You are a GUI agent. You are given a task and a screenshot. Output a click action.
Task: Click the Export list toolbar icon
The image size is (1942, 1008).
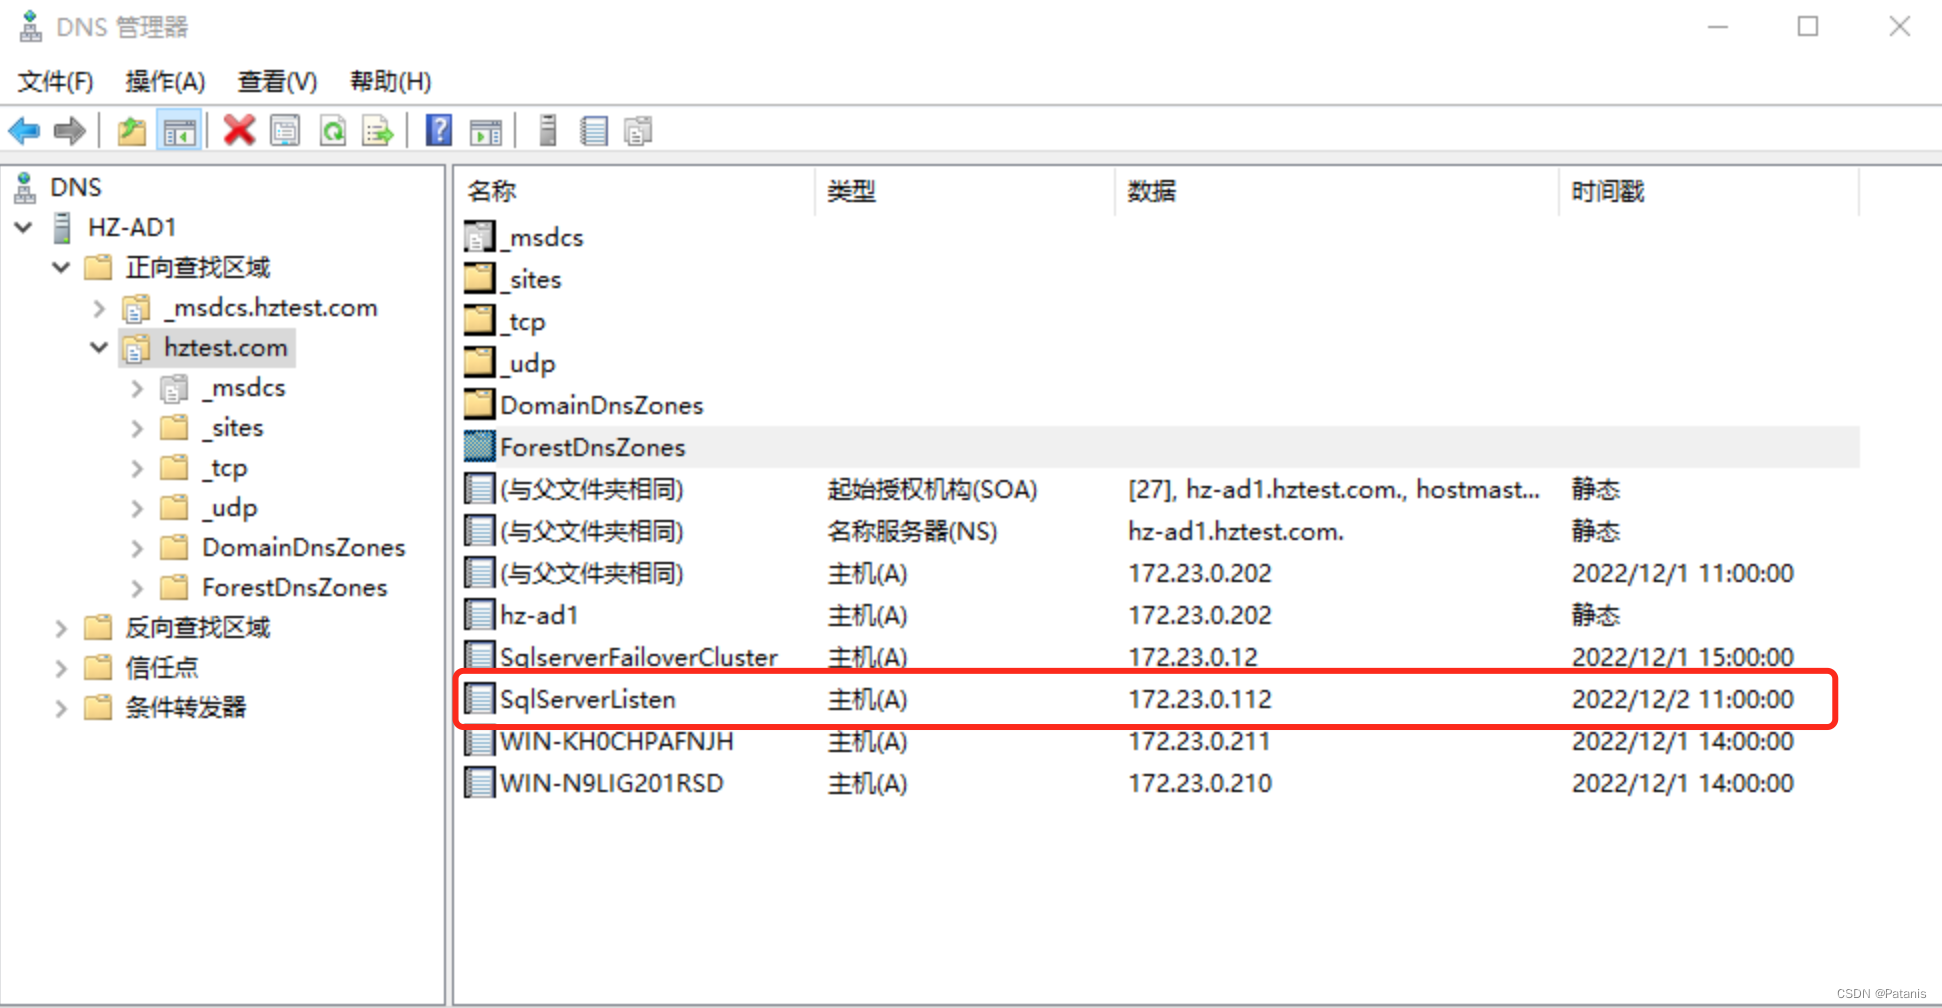click(x=378, y=130)
